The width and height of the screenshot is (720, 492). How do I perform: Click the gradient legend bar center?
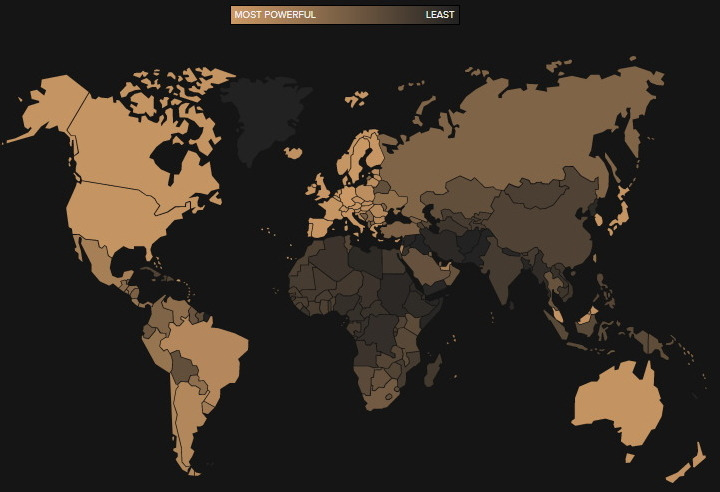tap(345, 15)
